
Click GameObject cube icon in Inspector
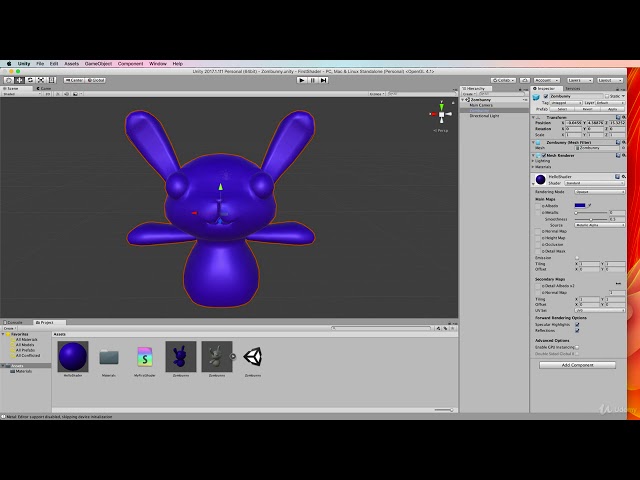pyautogui.click(x=536, y=97)
